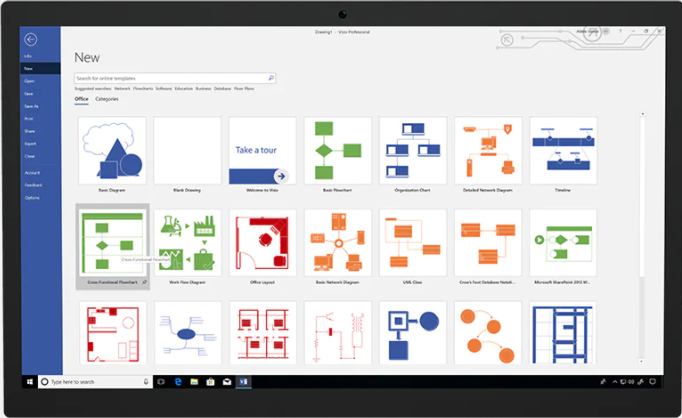The width and height of the screenshot is (682, 418).
Task: Select the Organization Chart template
Action: point(413,150)
